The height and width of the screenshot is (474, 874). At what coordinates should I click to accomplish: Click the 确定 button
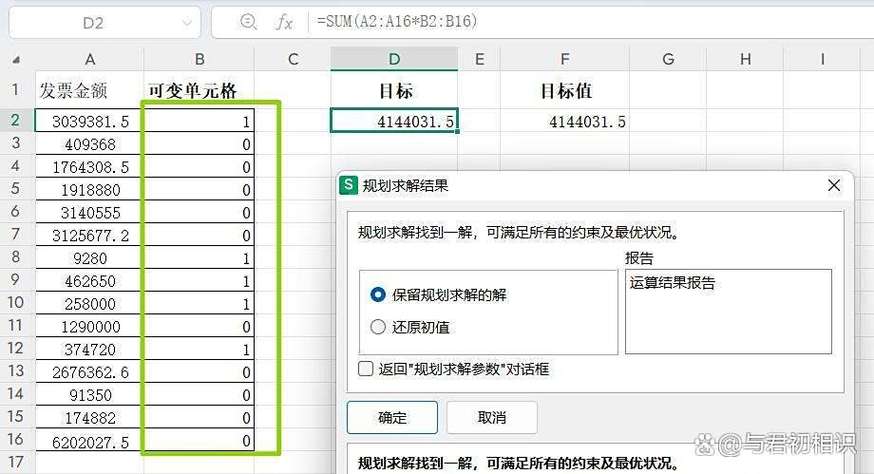tap(392, 418)
